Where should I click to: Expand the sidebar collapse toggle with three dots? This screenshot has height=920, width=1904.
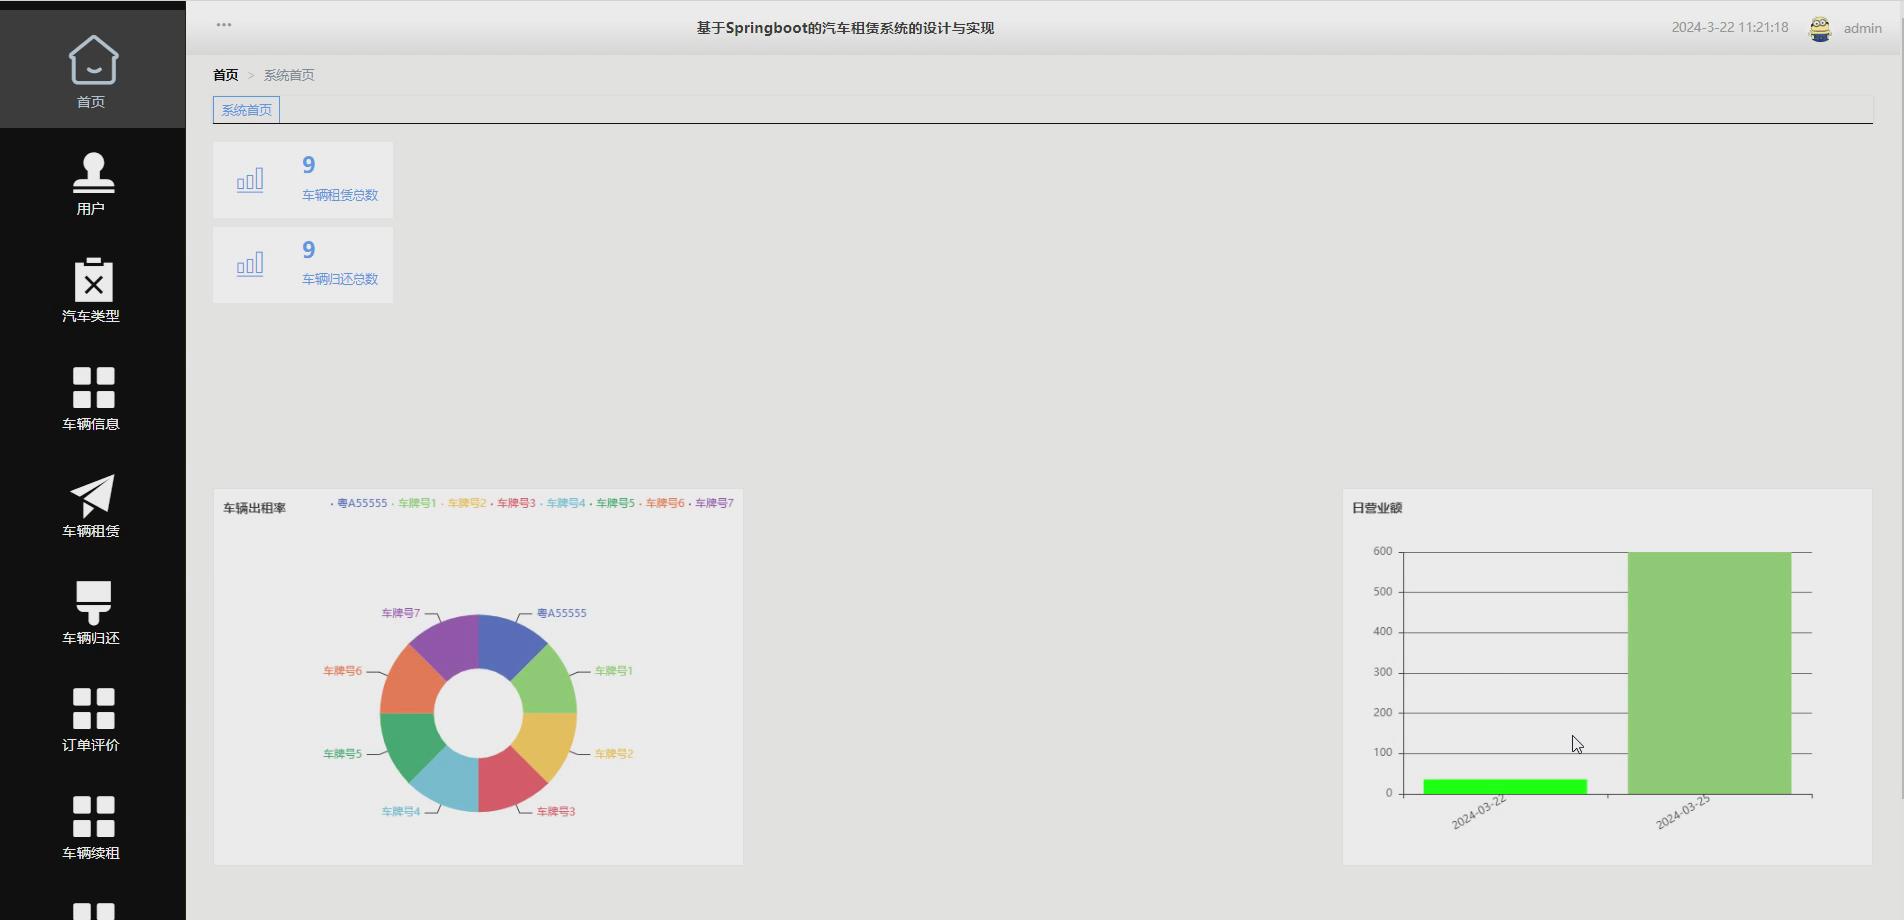pos(223,24)
